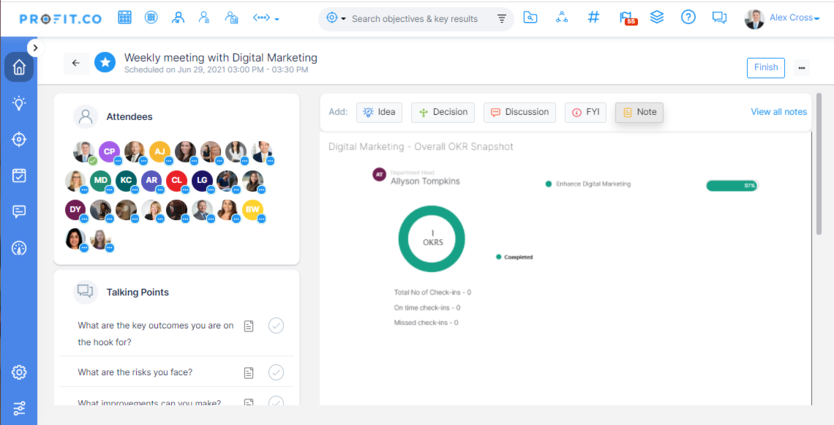
Task: Select the KC attendee avatar
Action: [x=126, y=181]
